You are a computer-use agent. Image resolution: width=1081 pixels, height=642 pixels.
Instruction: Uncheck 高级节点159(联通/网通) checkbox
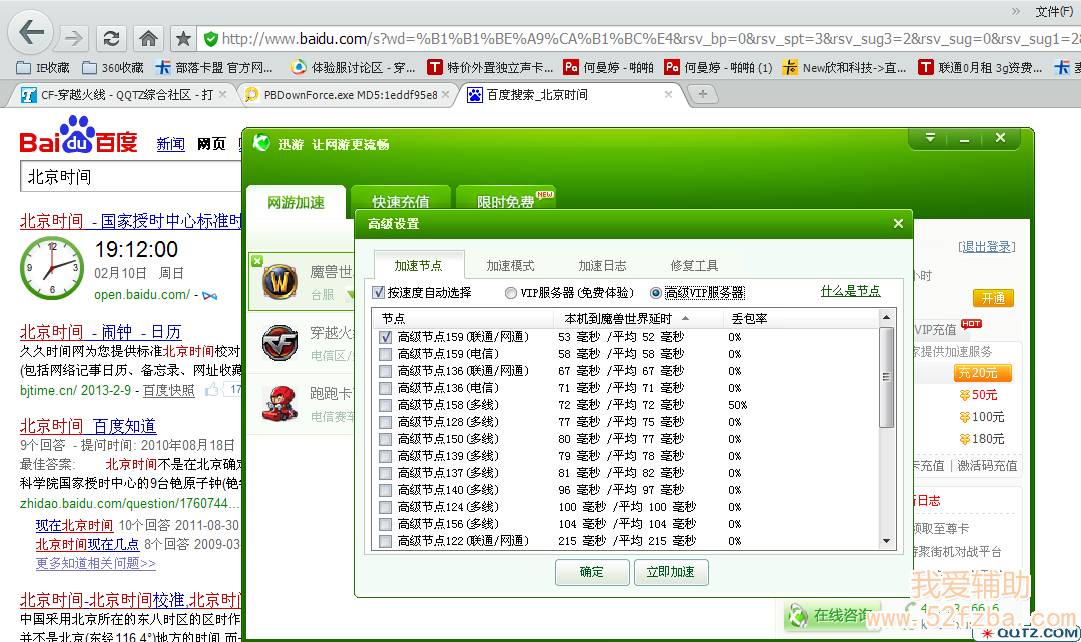click(385, 337)
